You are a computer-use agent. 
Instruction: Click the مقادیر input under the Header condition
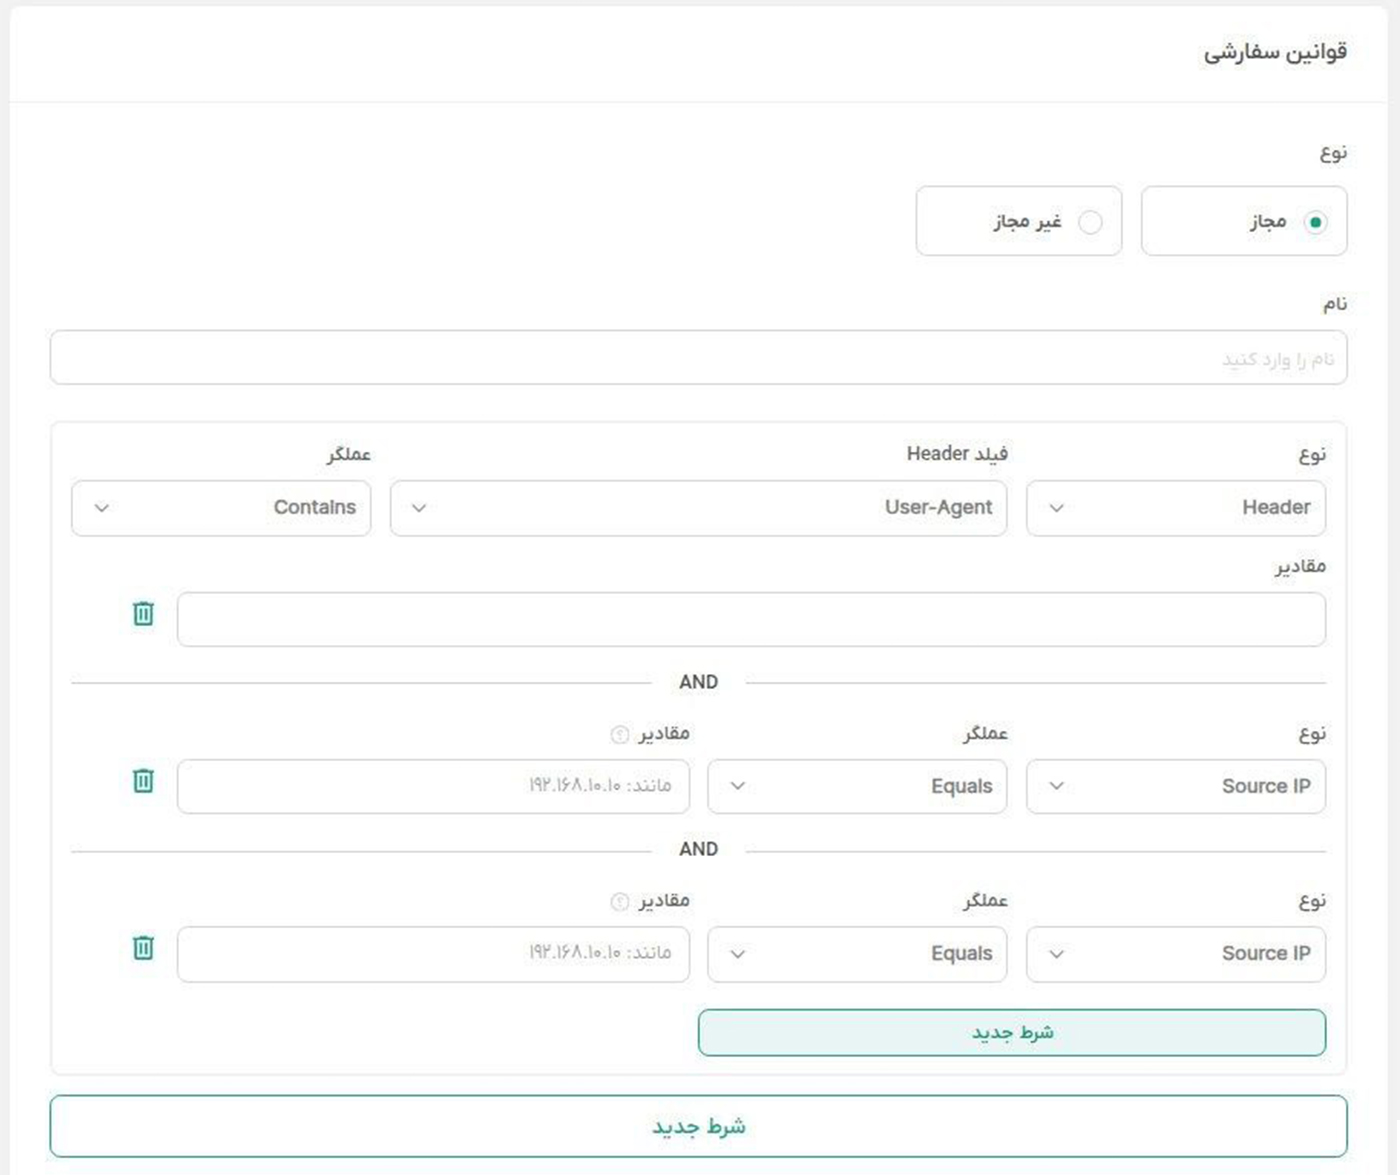[750, 619]
